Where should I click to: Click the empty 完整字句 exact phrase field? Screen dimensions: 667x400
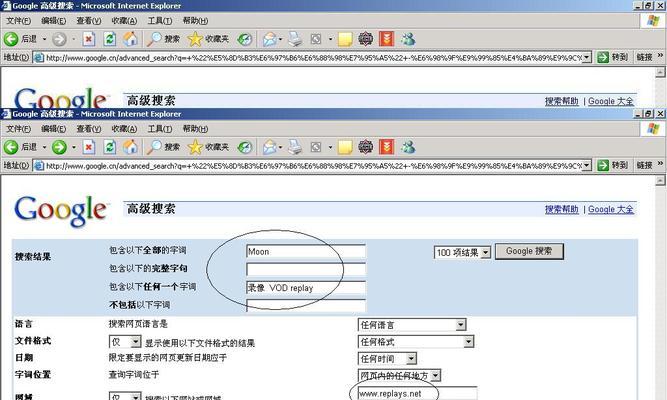306,270
